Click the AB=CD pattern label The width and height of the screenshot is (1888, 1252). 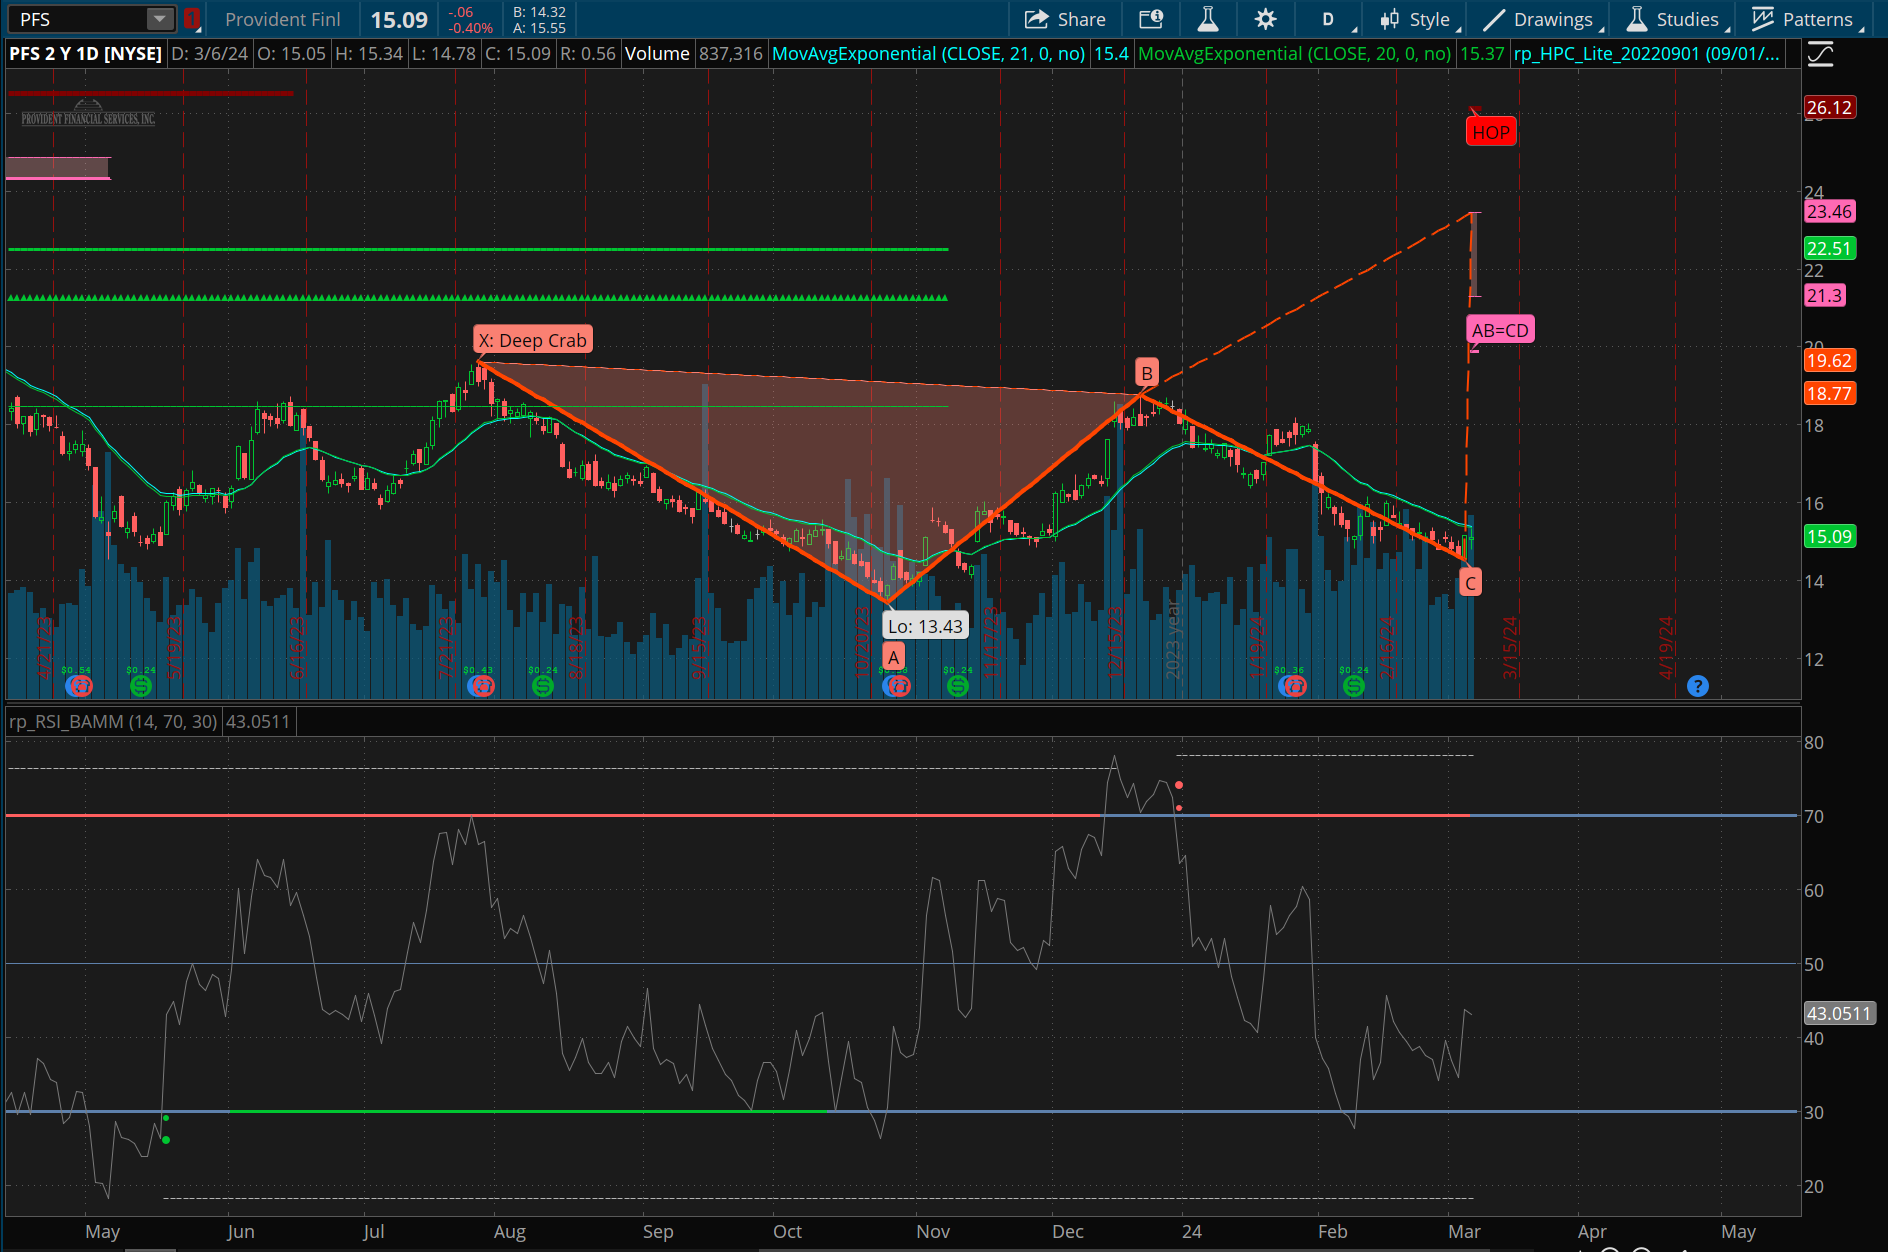pyautogui.click(x=1499, y=330)
